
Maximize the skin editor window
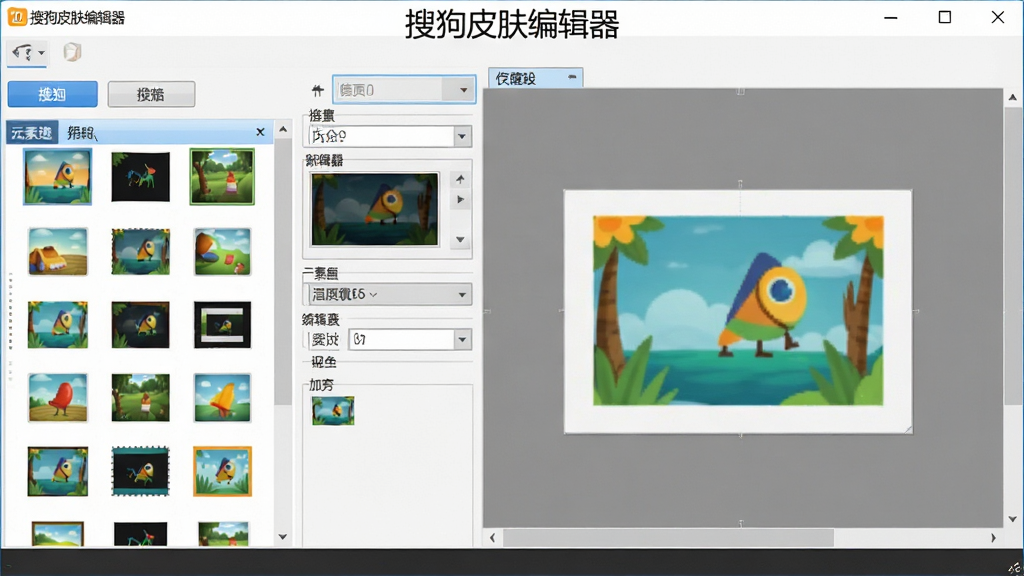coord(944,18)
